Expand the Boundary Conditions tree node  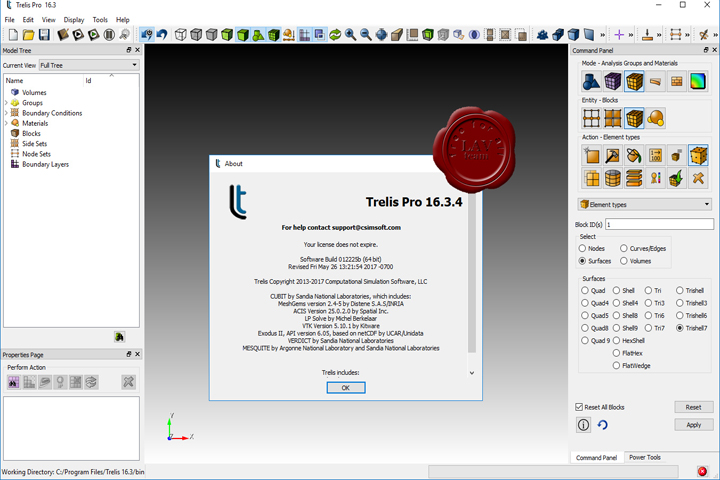(x=6, y=113)
